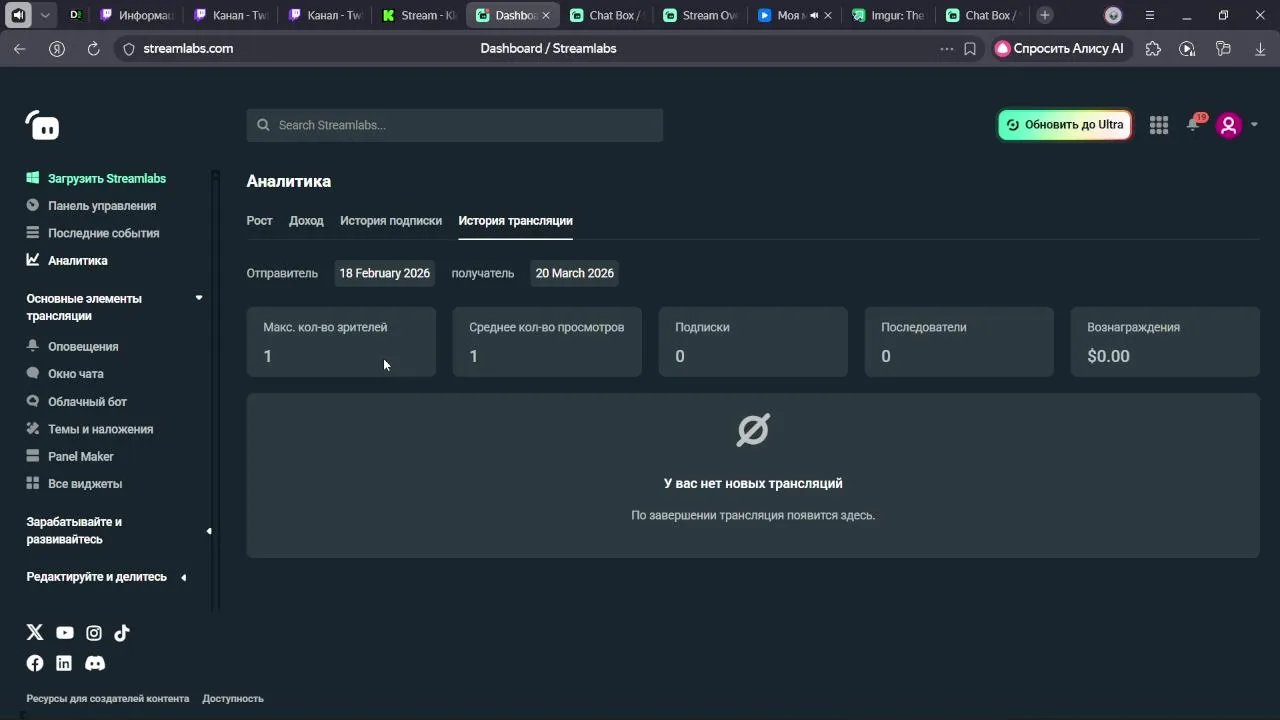Open the X (Twitter) social icon
This screenshot has height=720, width=1280.
click(35, 632)
